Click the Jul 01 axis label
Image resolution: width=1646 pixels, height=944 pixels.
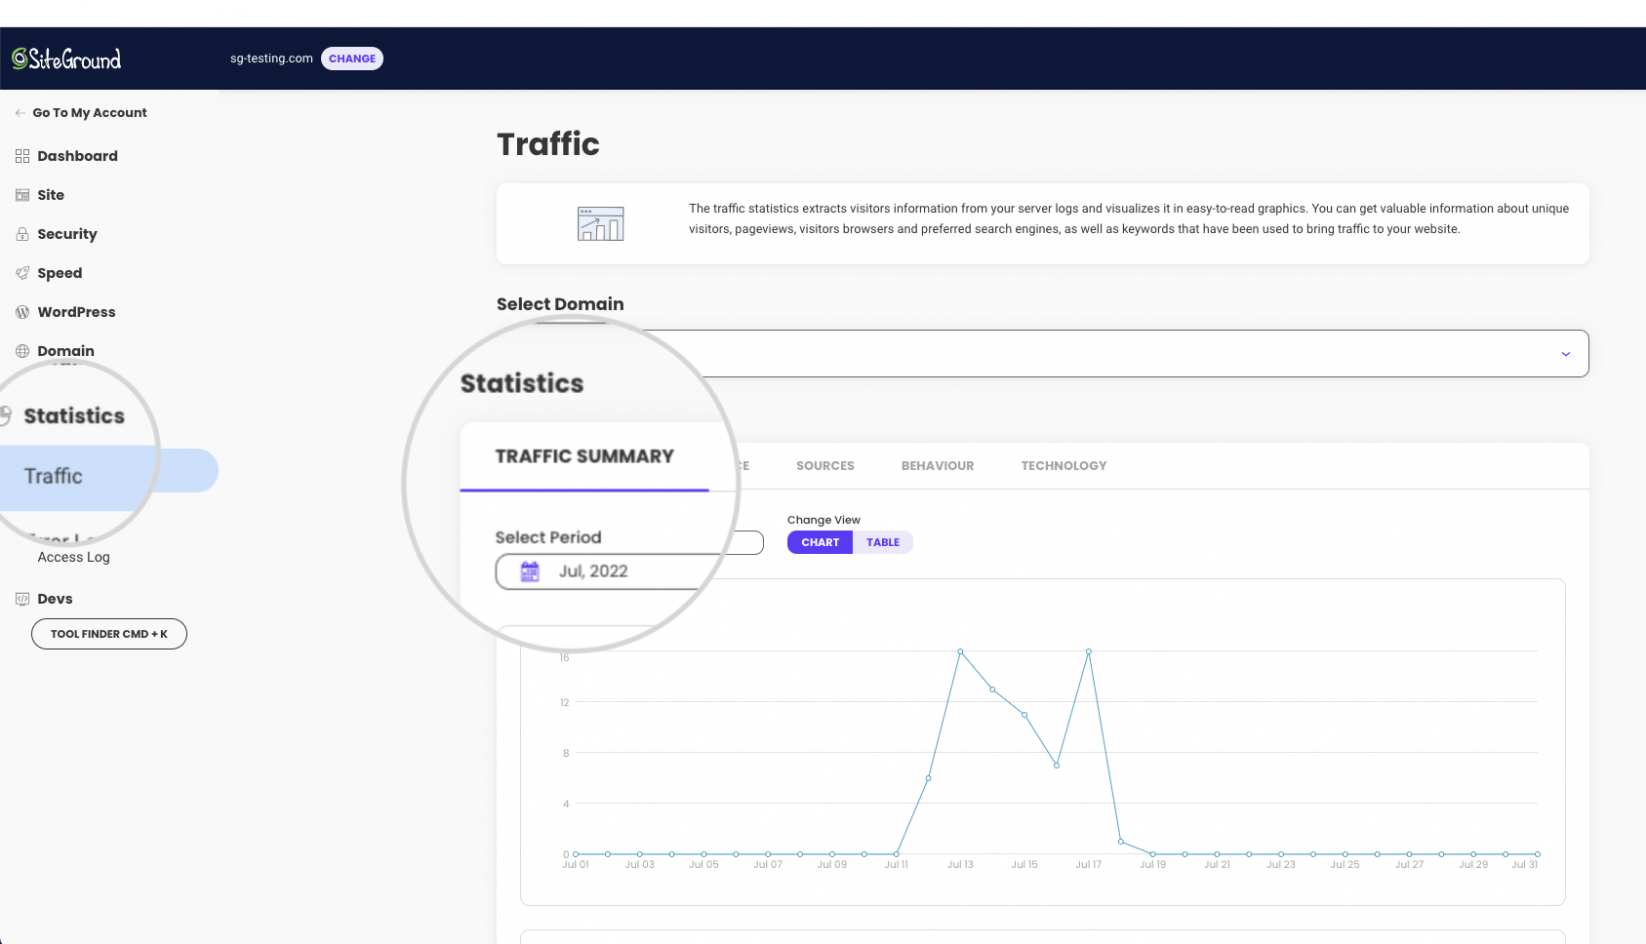pyautogui.click(x=575, y=864)
